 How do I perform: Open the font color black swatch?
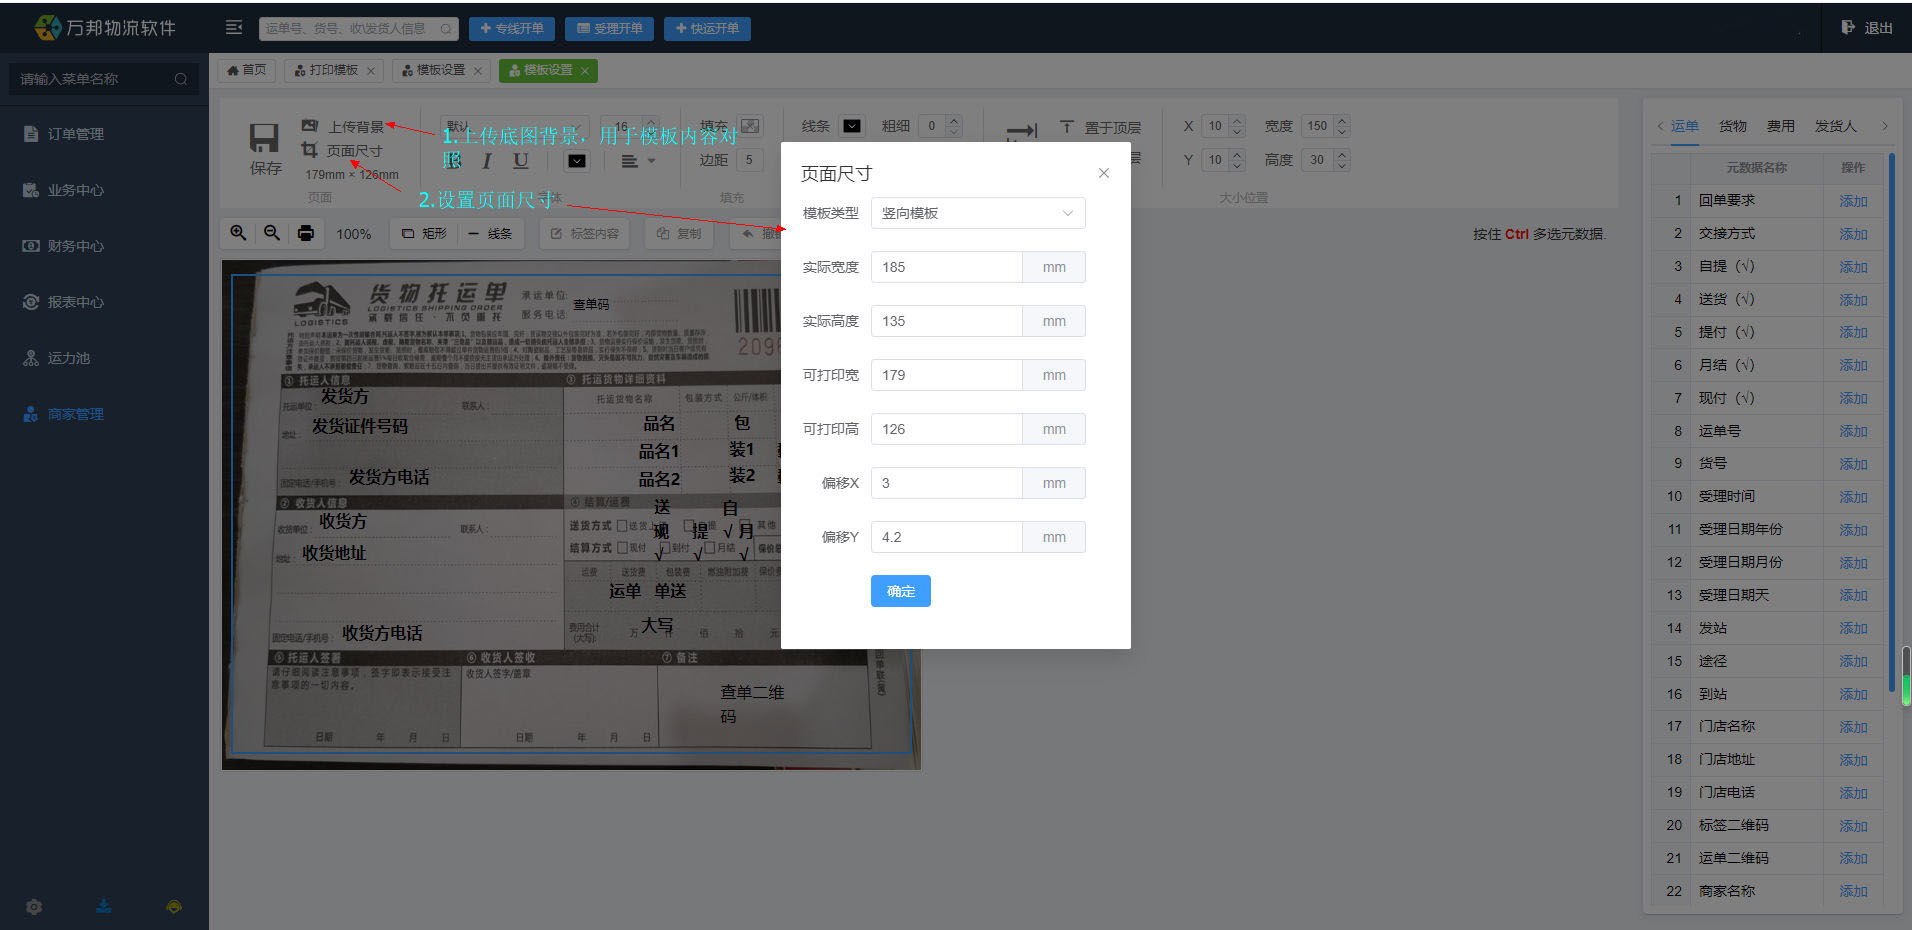577,161
